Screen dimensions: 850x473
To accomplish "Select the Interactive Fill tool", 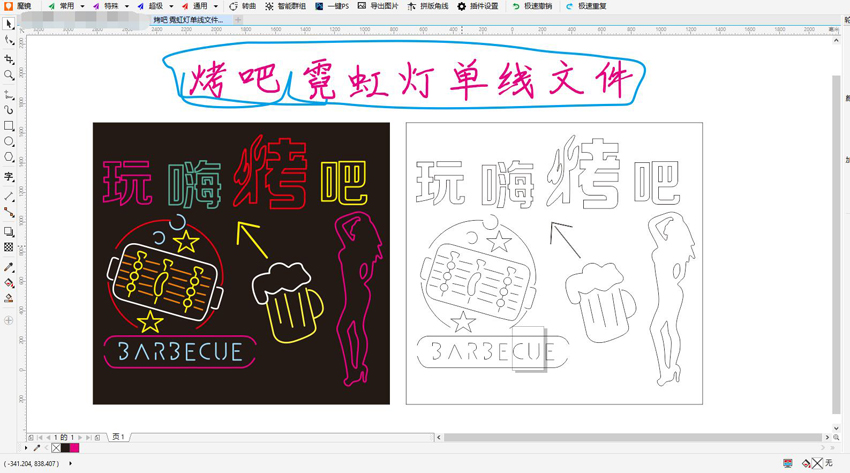I will (9, 282).
